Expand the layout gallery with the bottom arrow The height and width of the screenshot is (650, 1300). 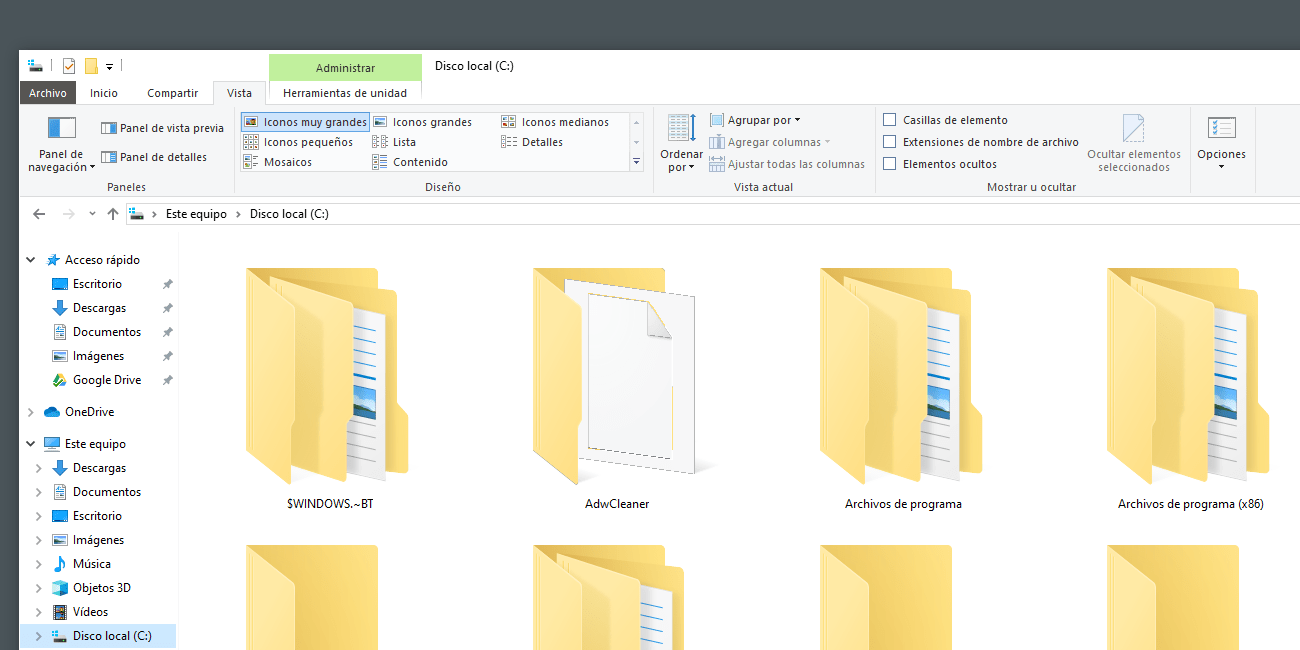pos(636,162)
